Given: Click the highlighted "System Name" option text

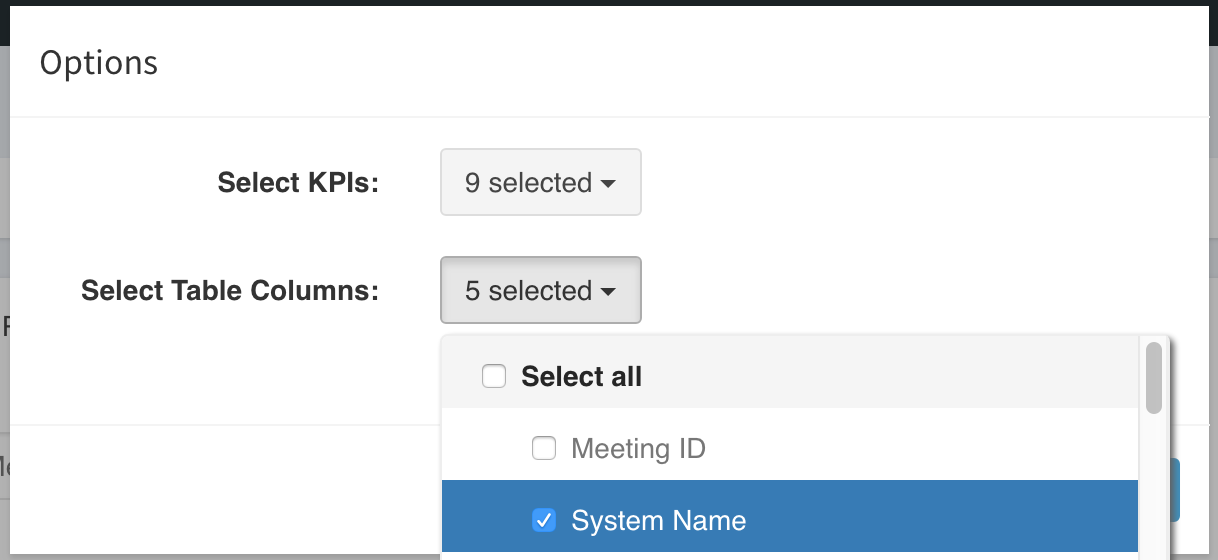Looking at the screenshot, I should [x=658, y=521].
